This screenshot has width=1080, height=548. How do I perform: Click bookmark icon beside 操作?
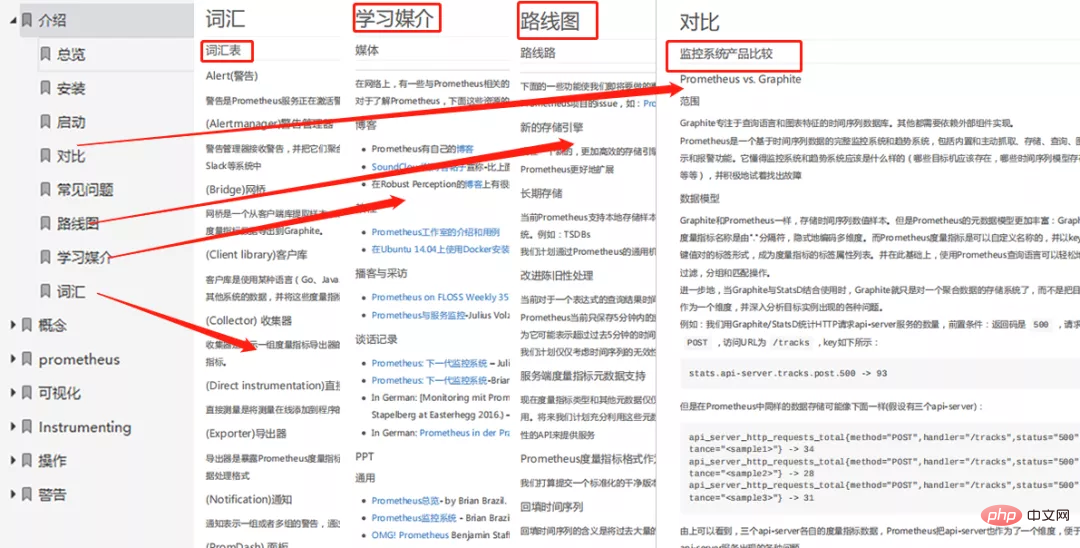point(27,460)
